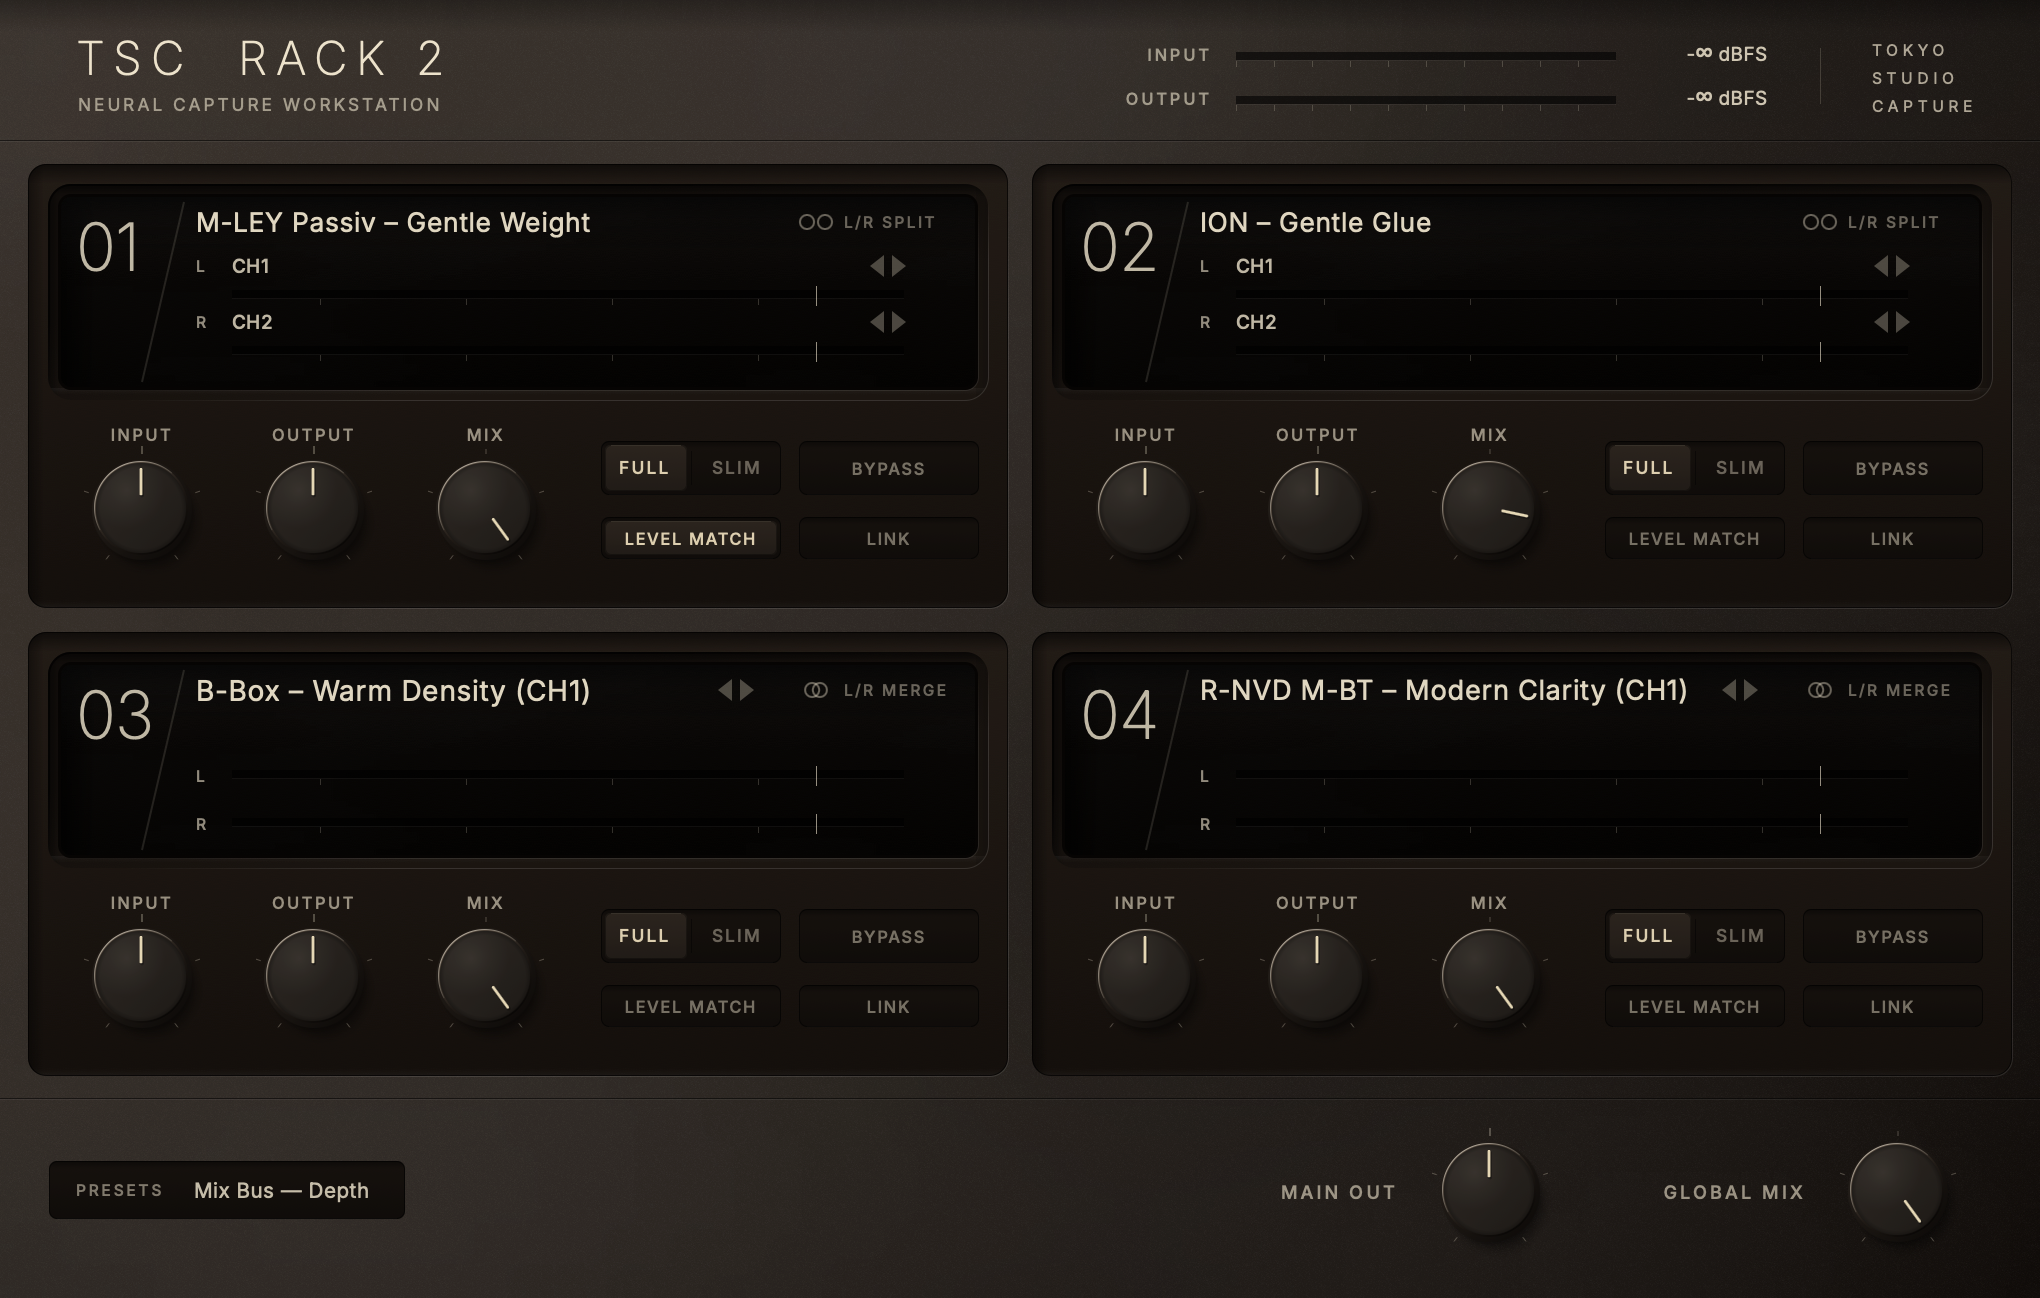Screen dimensions: 2040x1298
Task: Enable Bypass on slot 03
Action: pyautogui.click(x=888, y=936)
